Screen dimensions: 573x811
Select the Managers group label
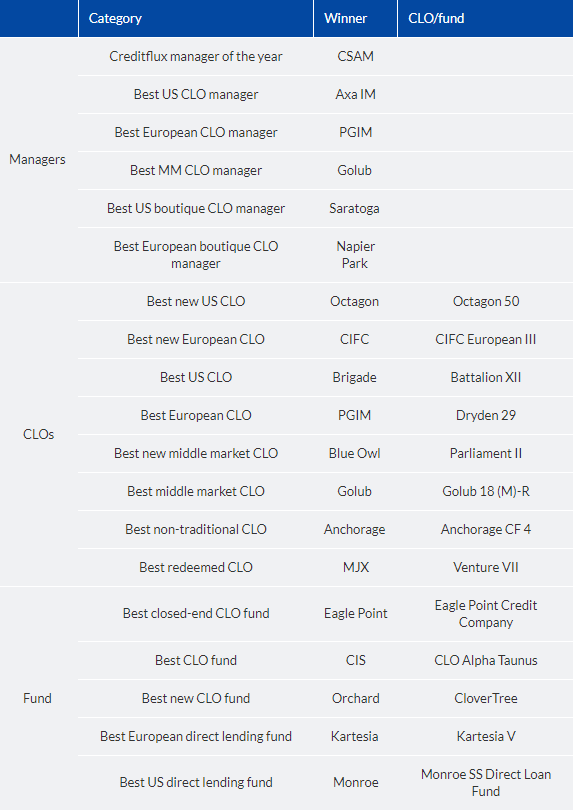tap(37, 159)
